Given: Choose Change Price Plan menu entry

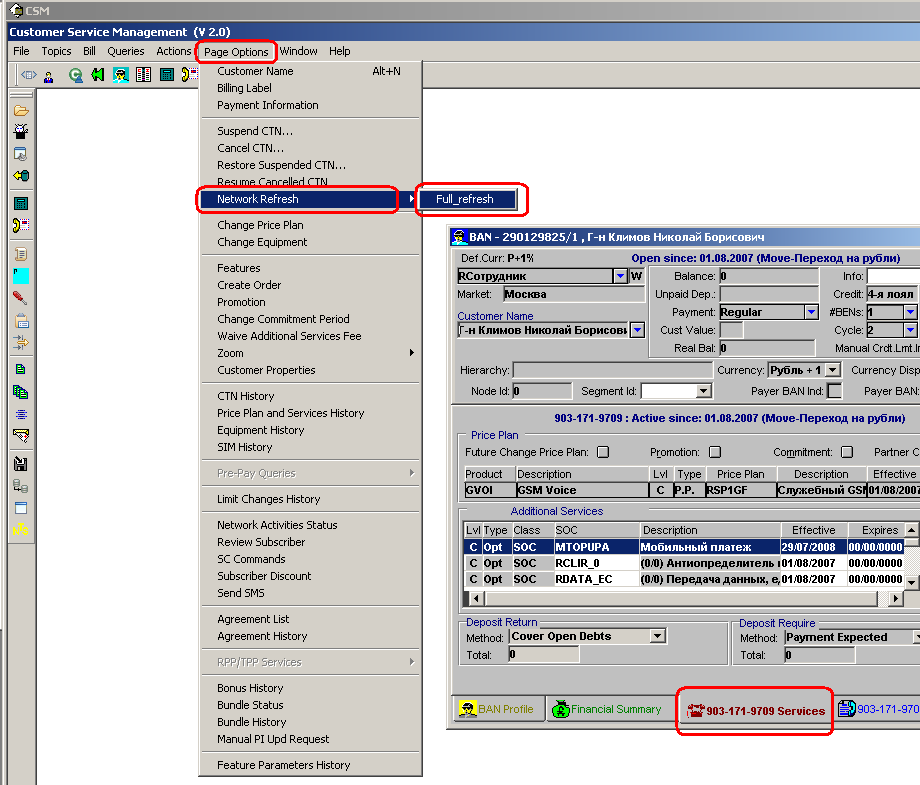Looking at the screenshot, I should click(x=260, y=225).
